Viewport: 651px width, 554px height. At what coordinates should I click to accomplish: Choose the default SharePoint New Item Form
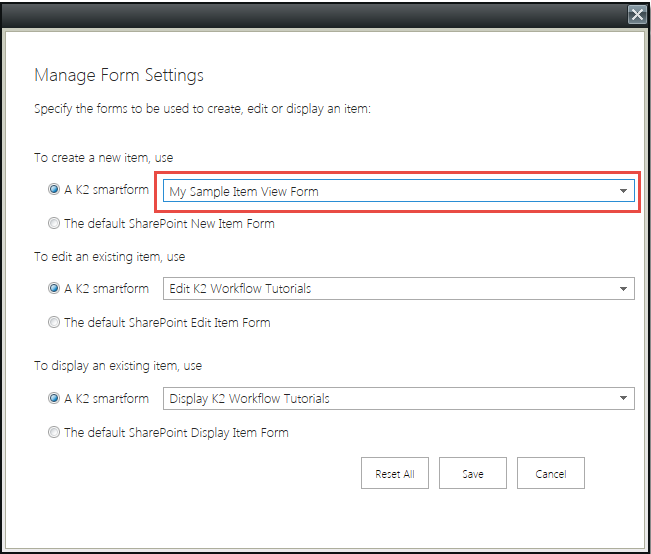tap(54, 223)
